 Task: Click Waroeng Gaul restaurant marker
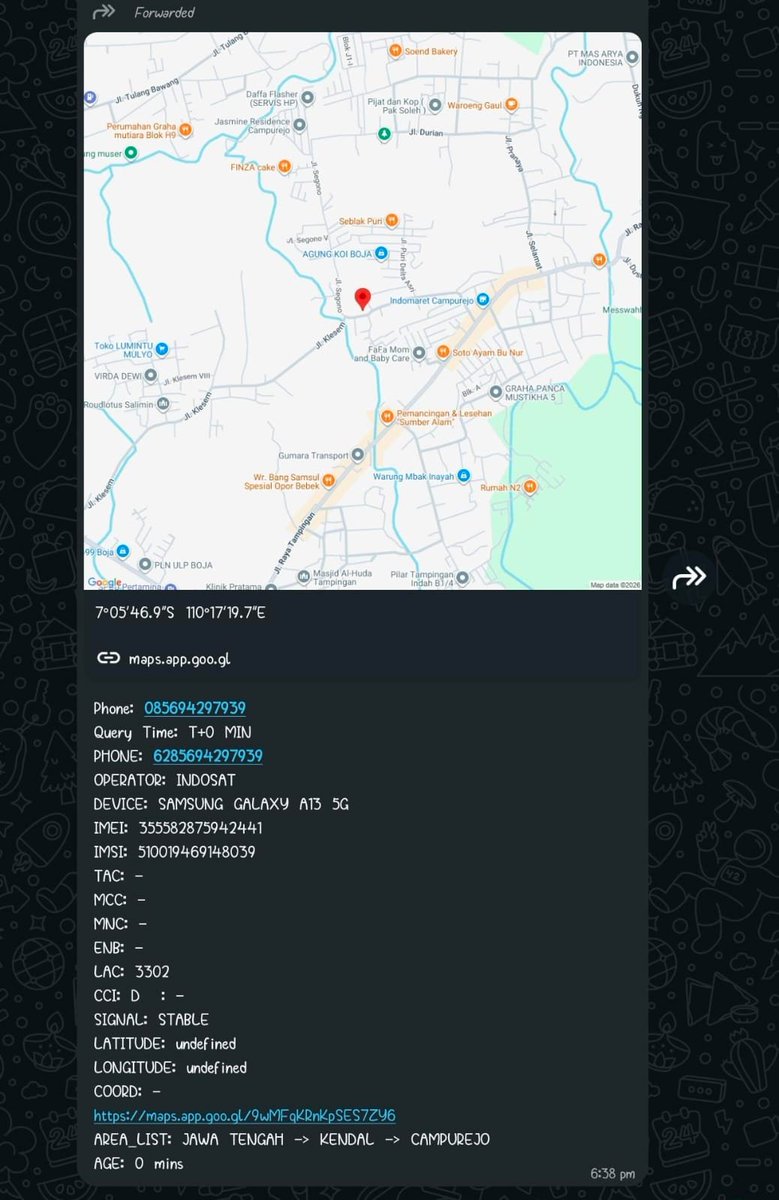(511, 103)
